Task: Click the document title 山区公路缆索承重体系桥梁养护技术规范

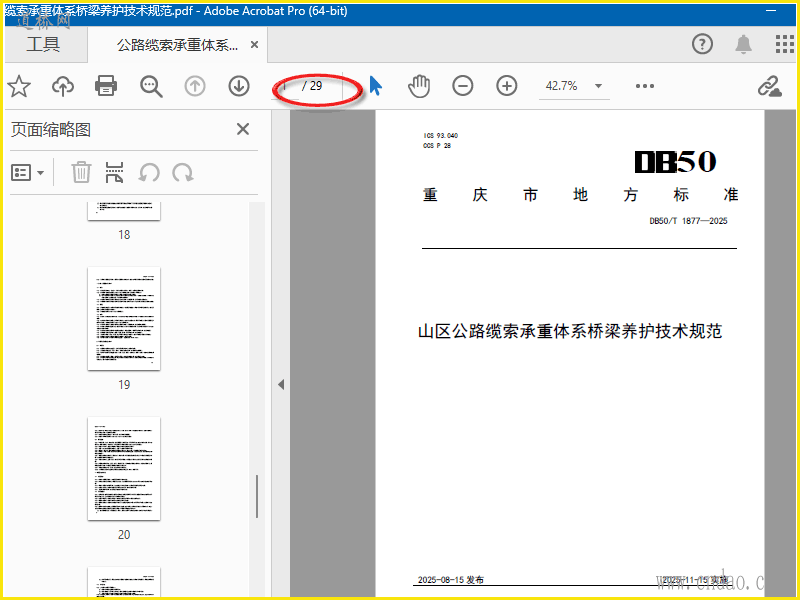Action: pyautogui.click(x=570, y=331)
